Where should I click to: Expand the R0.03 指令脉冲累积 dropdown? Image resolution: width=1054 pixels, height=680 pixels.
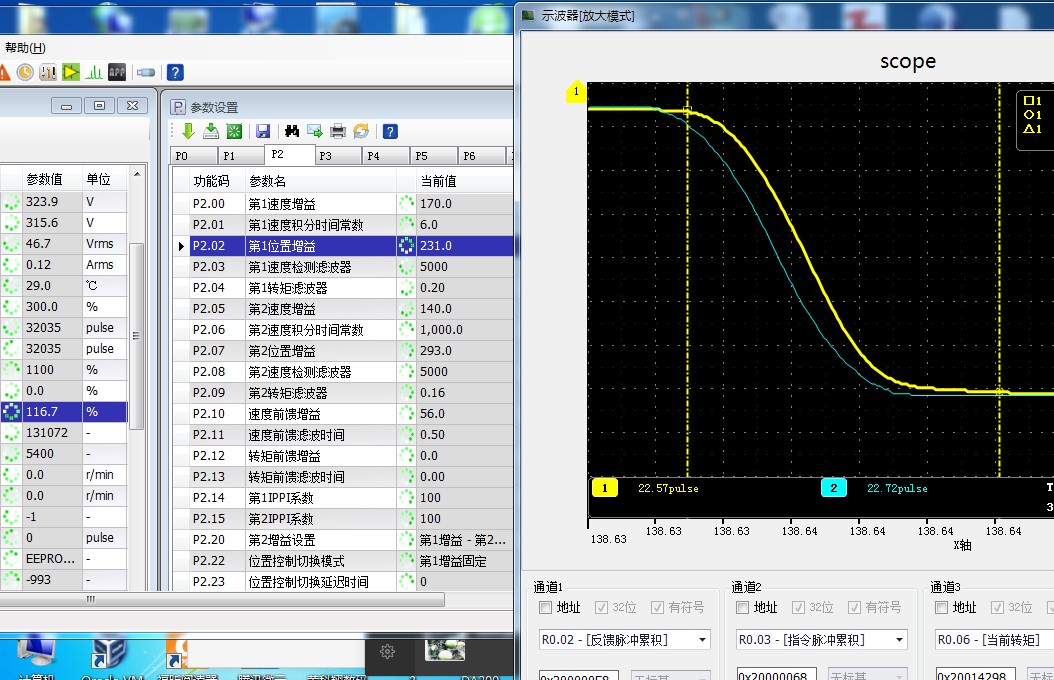900,640
